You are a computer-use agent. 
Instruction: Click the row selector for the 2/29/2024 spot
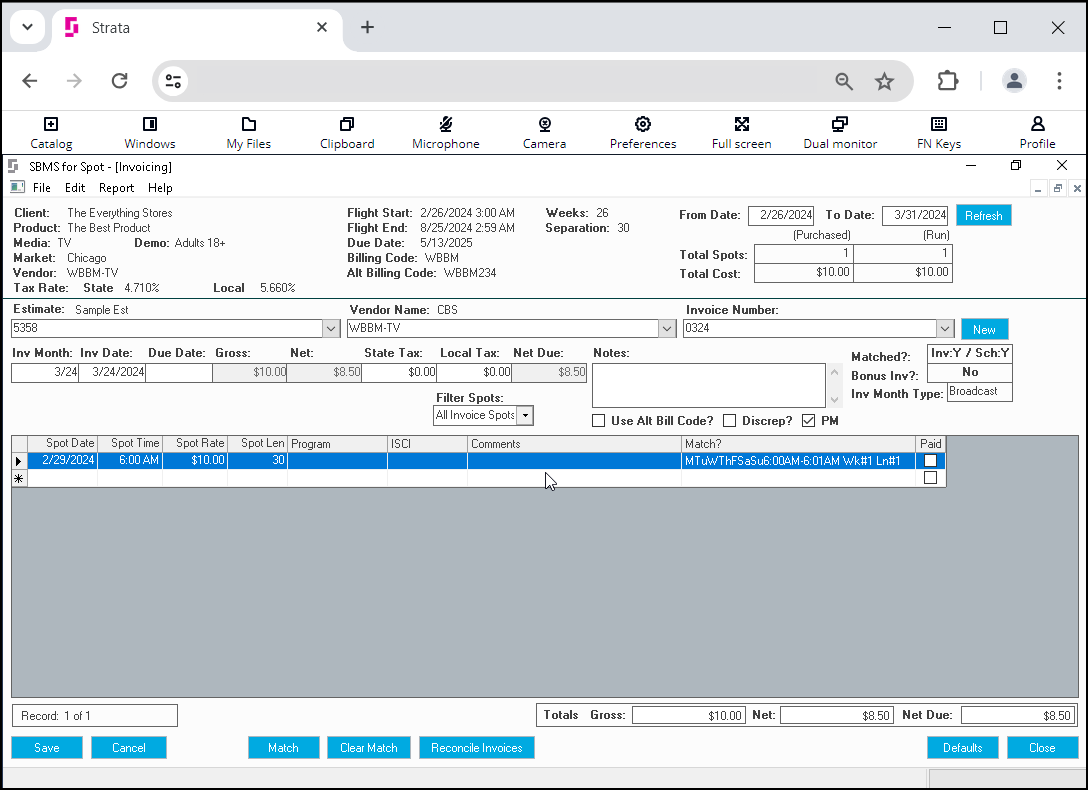[x=19, y=461]
